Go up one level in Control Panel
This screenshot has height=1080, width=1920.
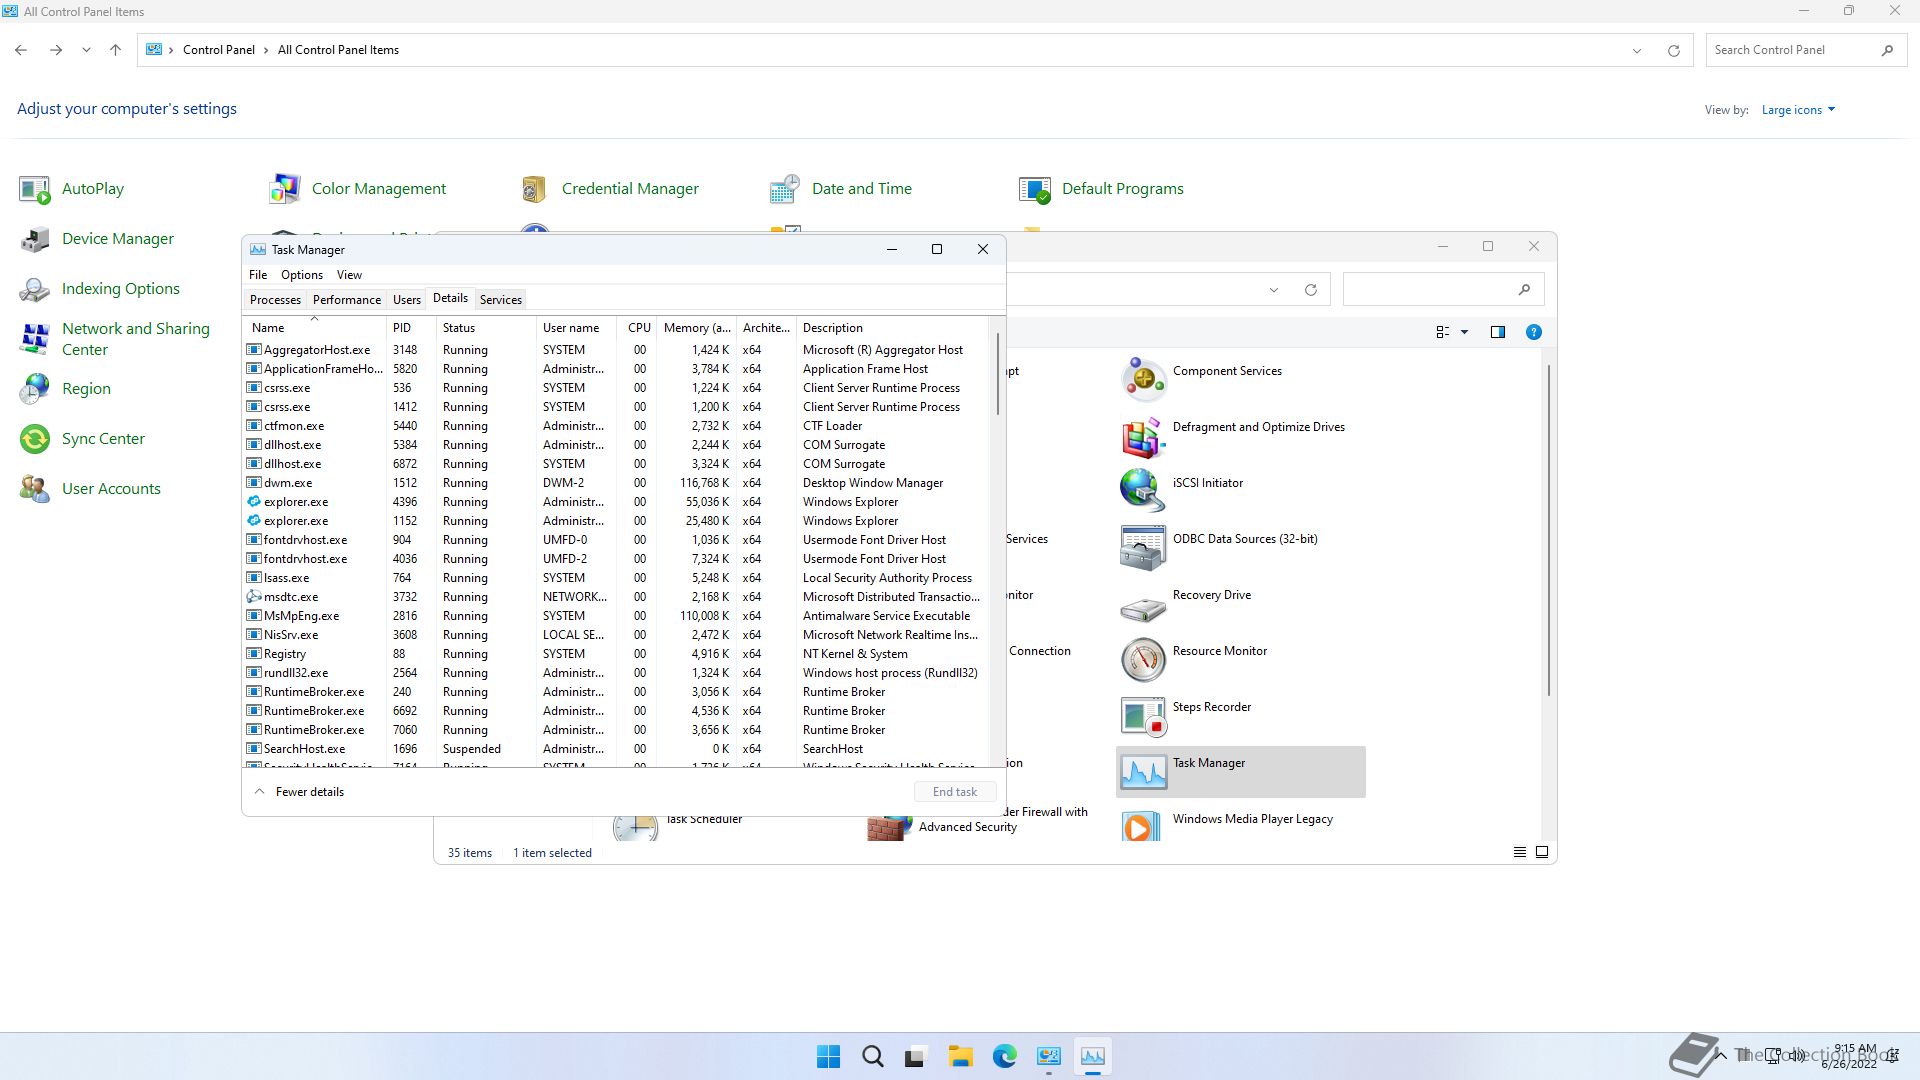pyautogui.click(x=115, y=50)
